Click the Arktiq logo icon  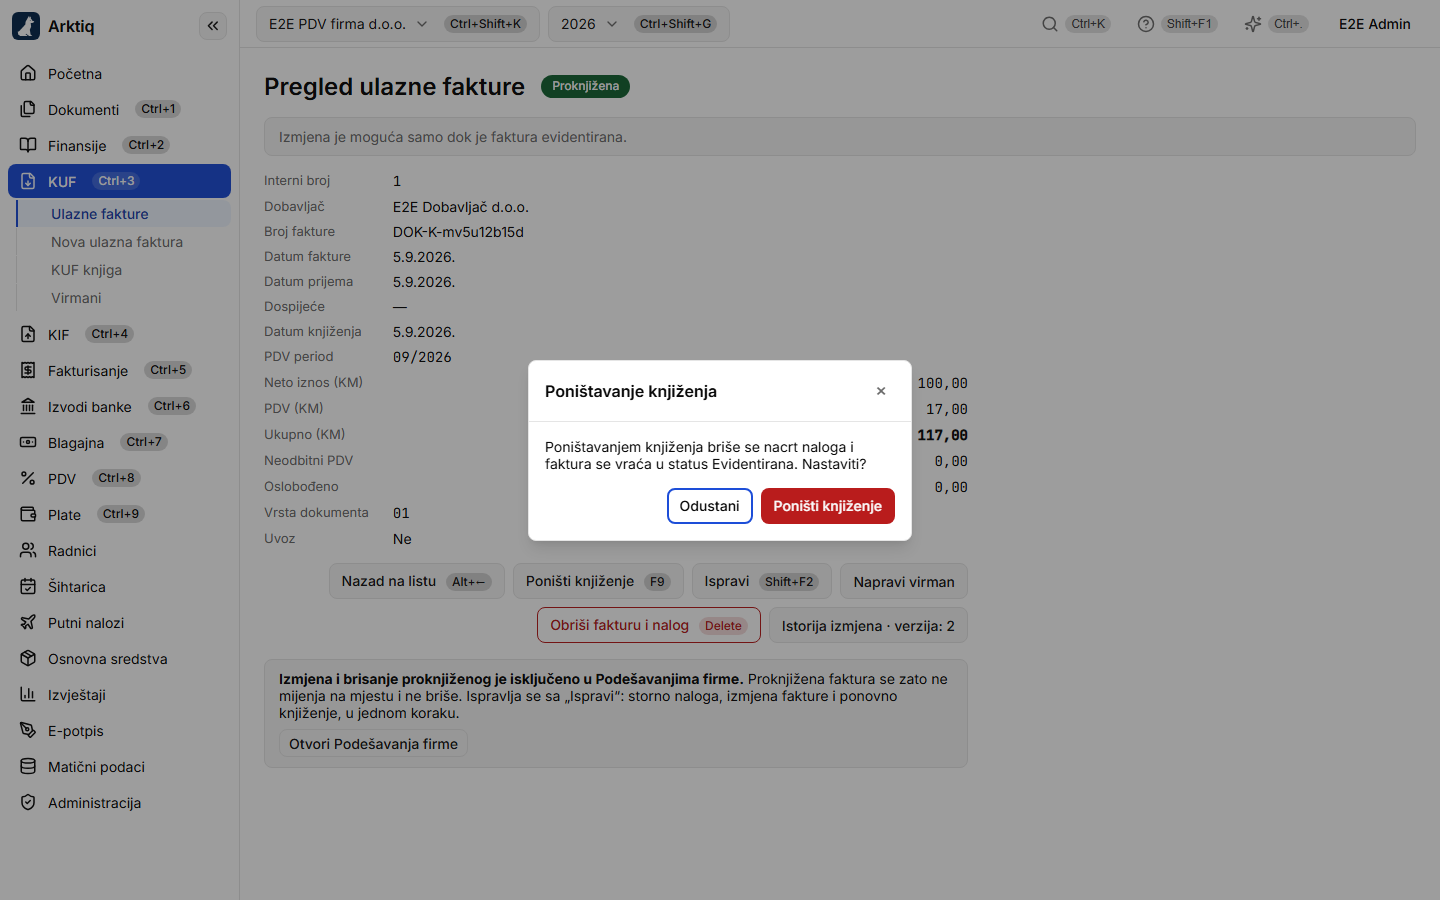(x=26, y=26)
